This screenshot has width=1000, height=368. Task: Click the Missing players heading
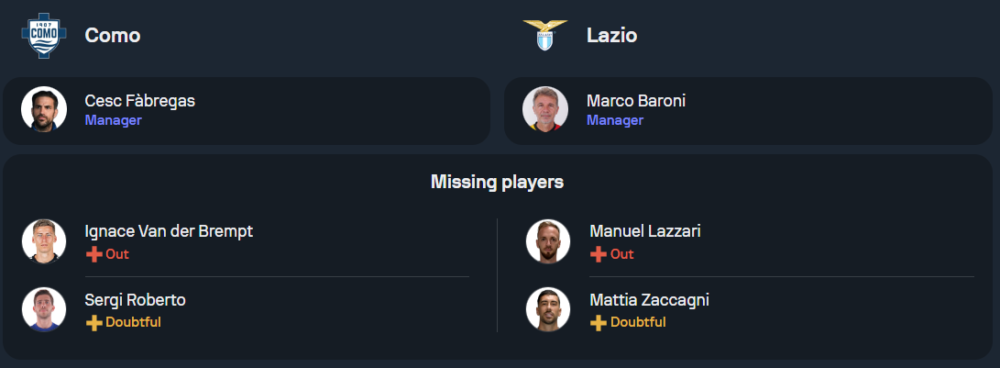point(497,182)
